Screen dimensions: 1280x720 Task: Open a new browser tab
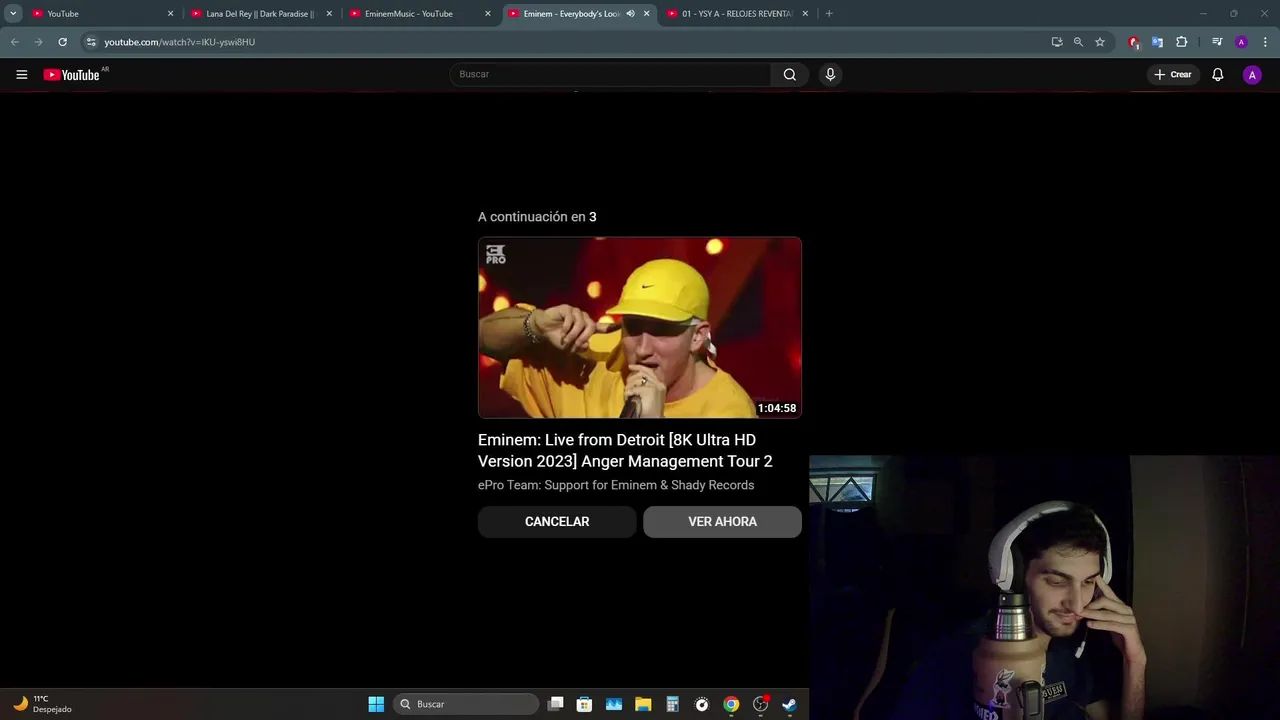click(829, 14)
